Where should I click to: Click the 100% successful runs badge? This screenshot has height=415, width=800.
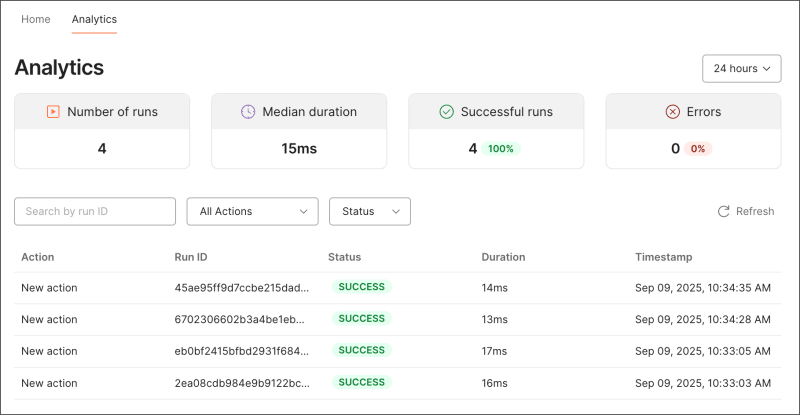[501, 149]
